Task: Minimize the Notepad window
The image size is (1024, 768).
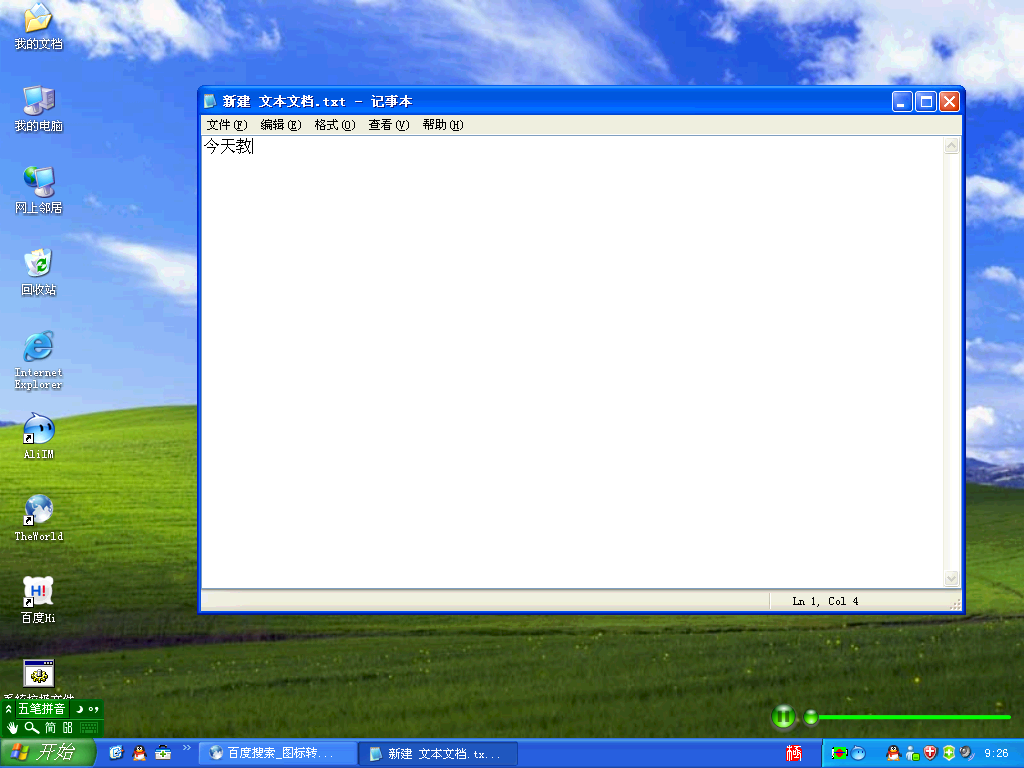Action: click(x=902, y=101)
